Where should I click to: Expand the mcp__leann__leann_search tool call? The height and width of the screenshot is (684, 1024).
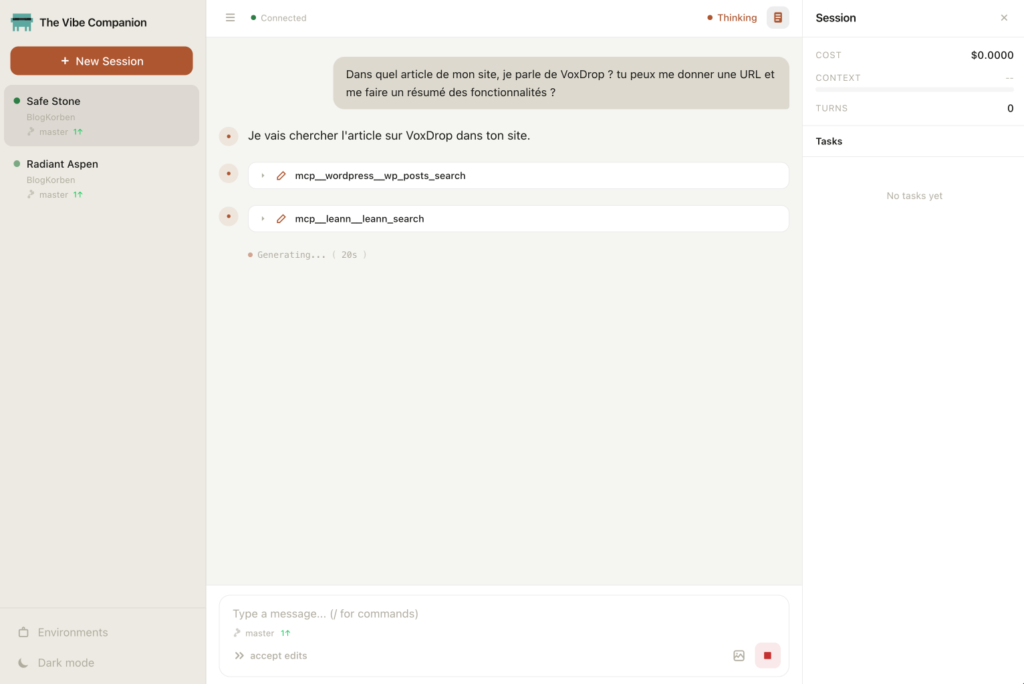pos(359,219)
